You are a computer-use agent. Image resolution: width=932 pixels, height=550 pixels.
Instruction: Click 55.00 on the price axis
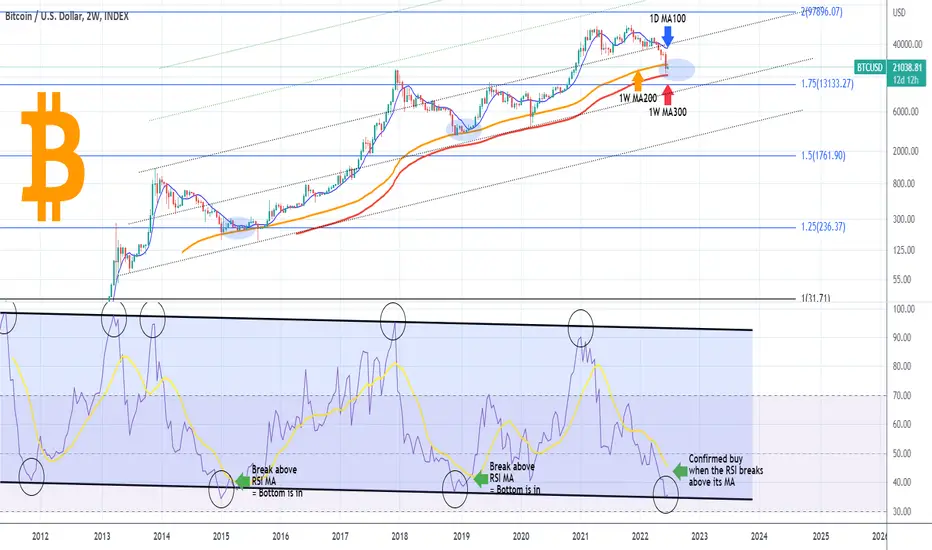(x=902, y=279)
